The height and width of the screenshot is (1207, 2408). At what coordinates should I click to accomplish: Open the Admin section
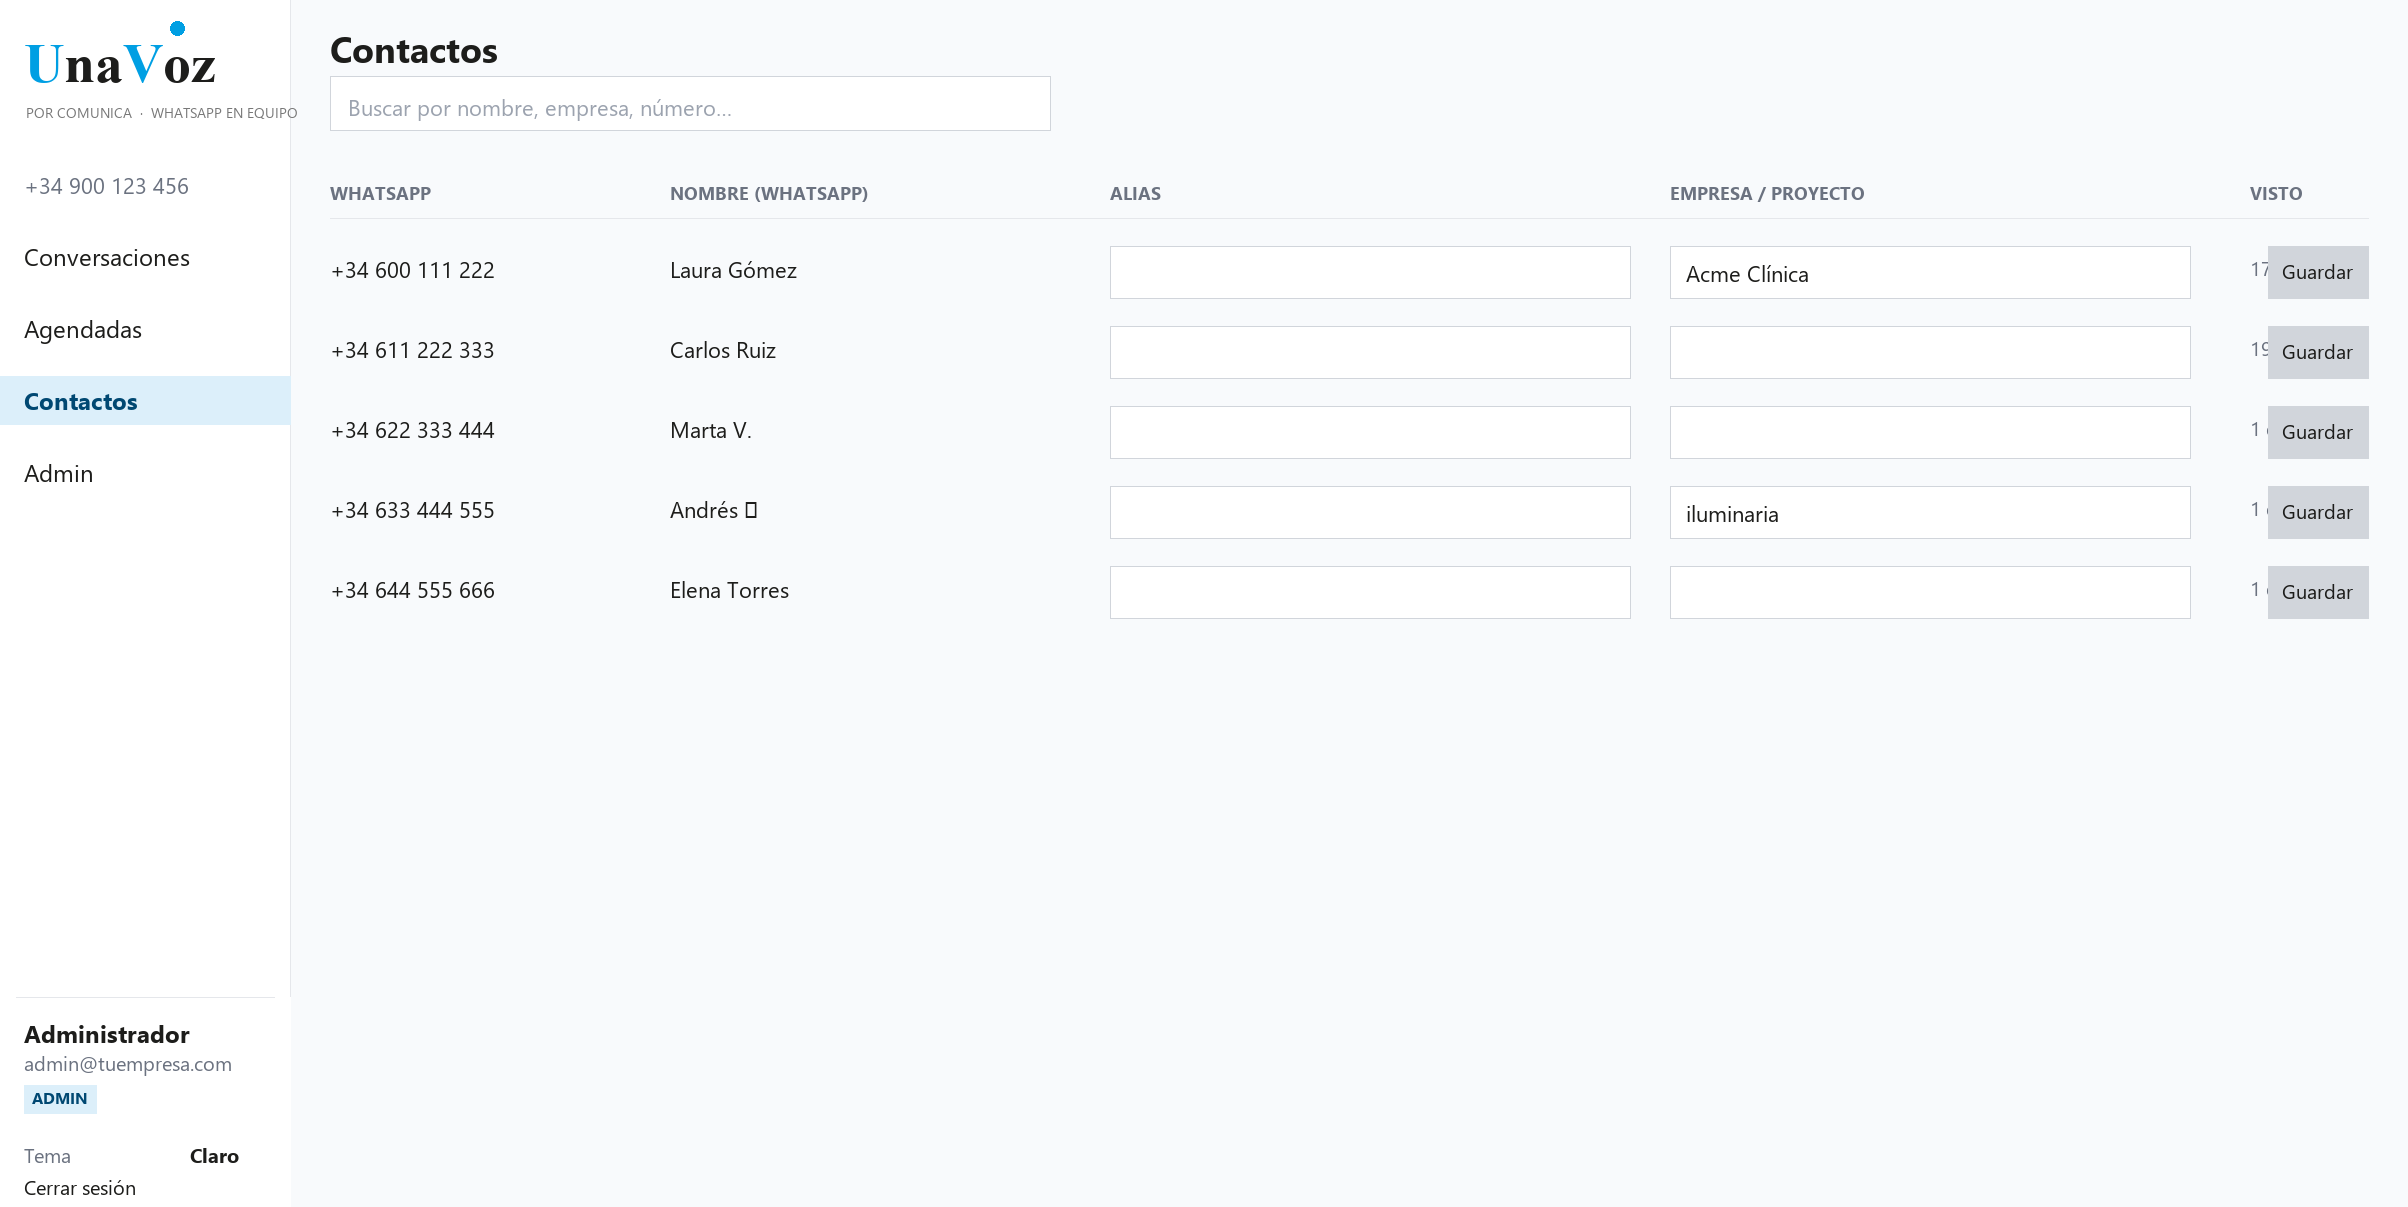point(58,474)
